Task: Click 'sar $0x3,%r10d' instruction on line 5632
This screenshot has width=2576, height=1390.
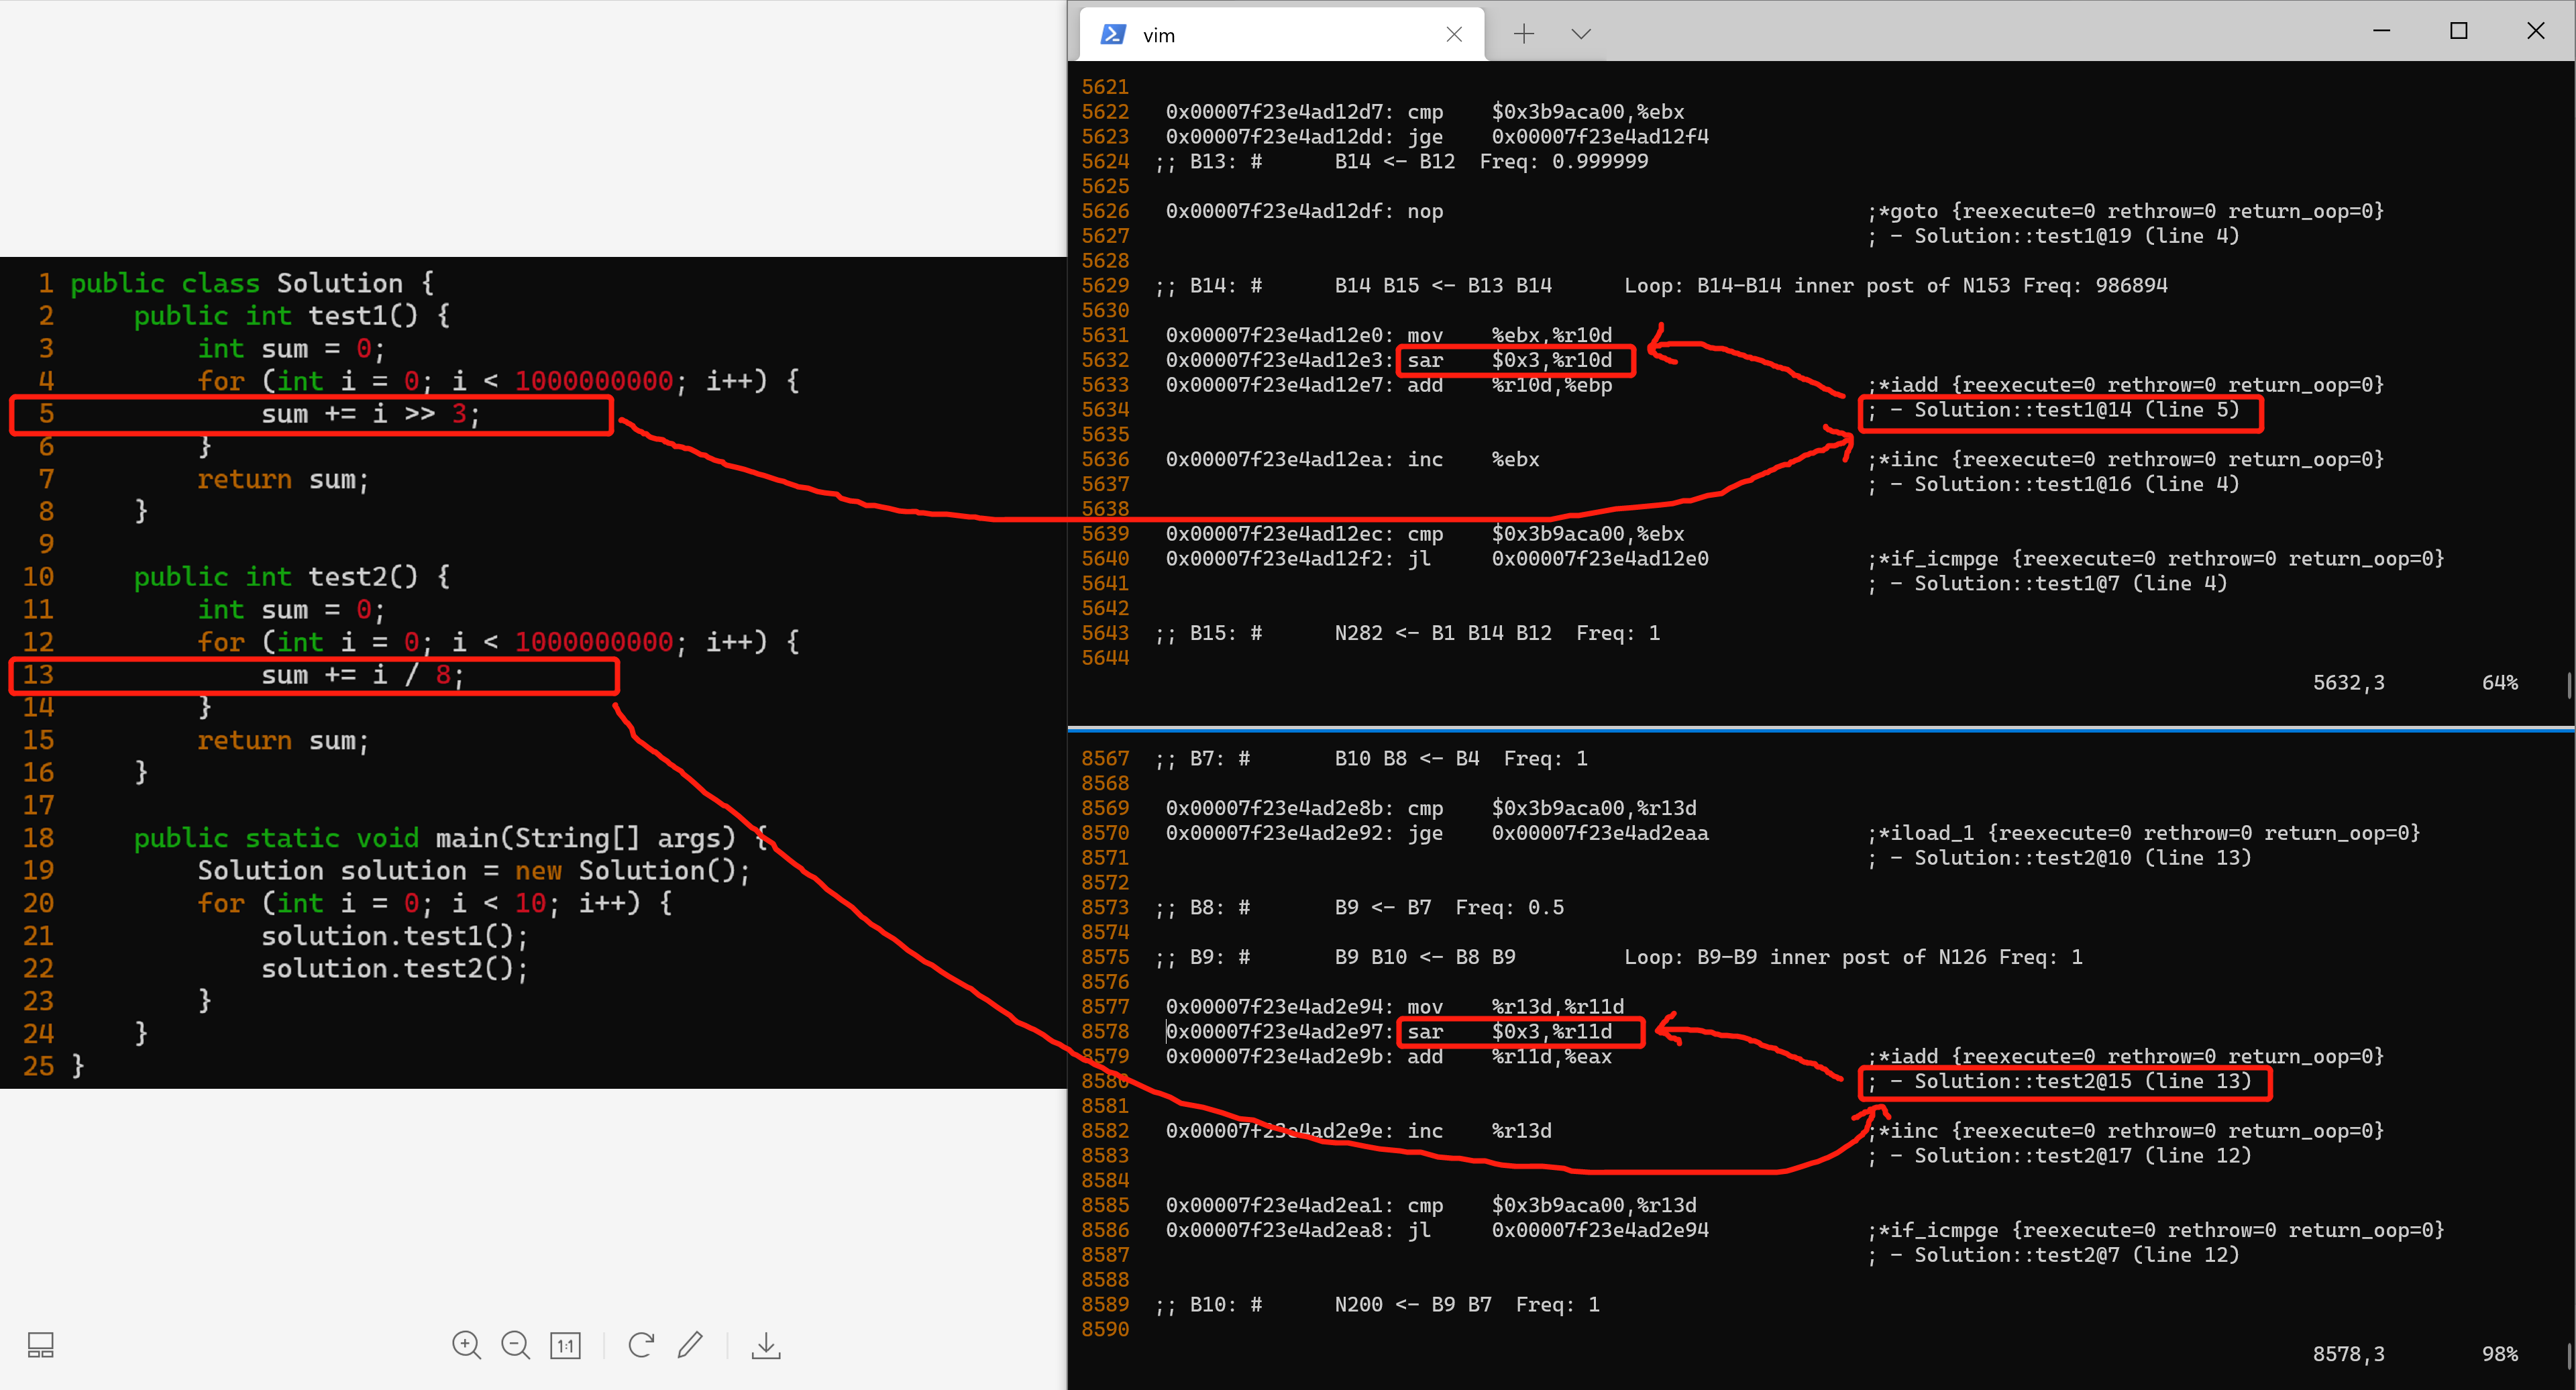Action: click(1509, 360)
